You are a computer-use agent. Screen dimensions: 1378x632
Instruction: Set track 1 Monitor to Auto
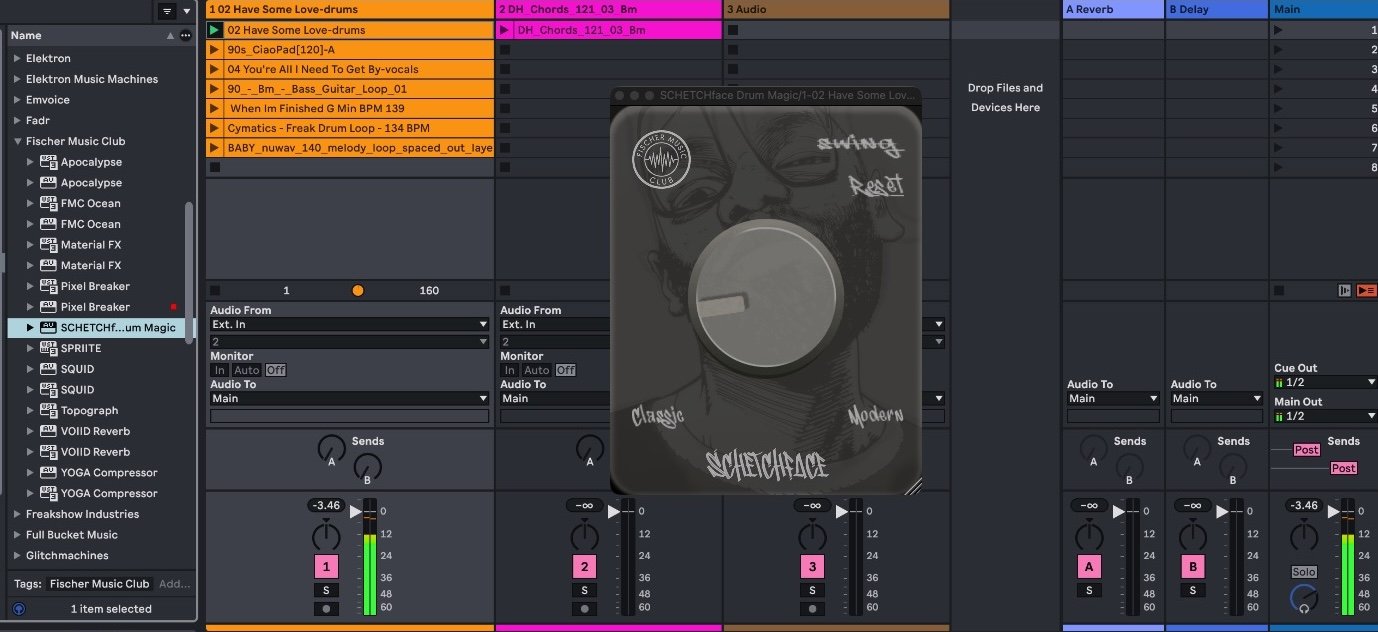coord(247,370)
